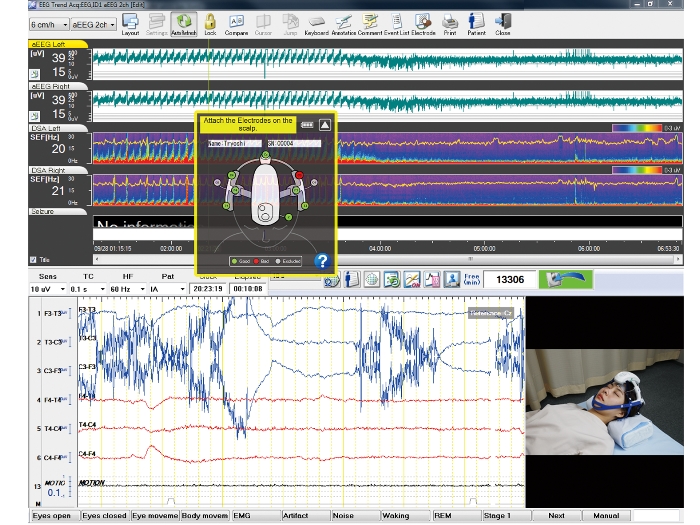Click the patient video thumbnail
This screenshot has width=700, height=525.
coord(605,400)
